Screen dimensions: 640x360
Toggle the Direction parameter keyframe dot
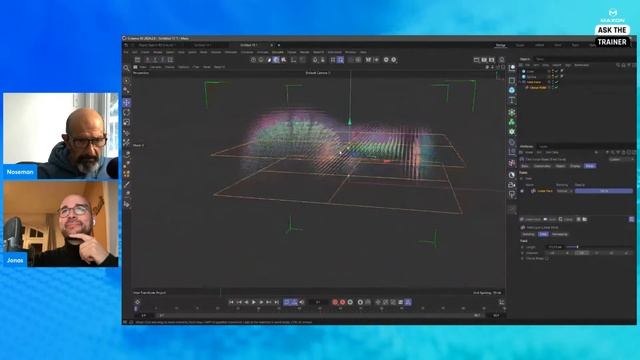pyautogui.click(x=522, y=253)
